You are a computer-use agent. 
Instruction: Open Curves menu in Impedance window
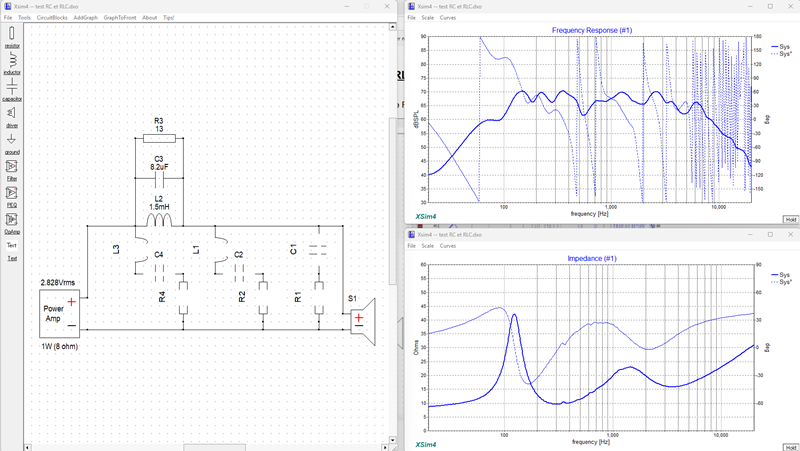pyautogui.click(x=448, y=245)
